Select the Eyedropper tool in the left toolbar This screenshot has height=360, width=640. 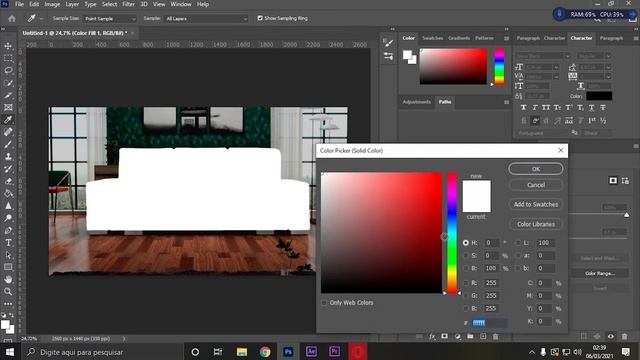pos(8,120)
